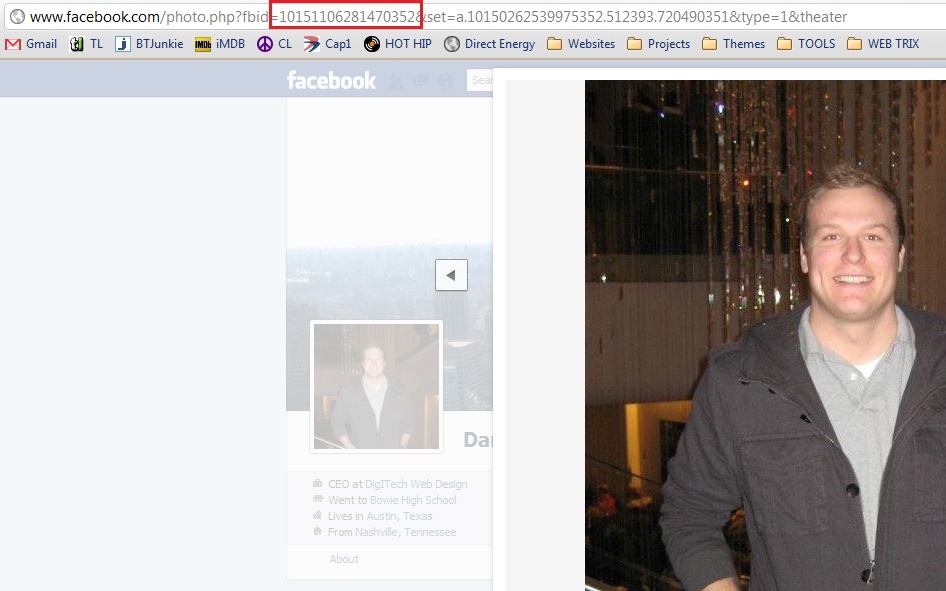Open the WEB TRIX bookmark folder
The image size is (946, 591).
pos(883,44)
